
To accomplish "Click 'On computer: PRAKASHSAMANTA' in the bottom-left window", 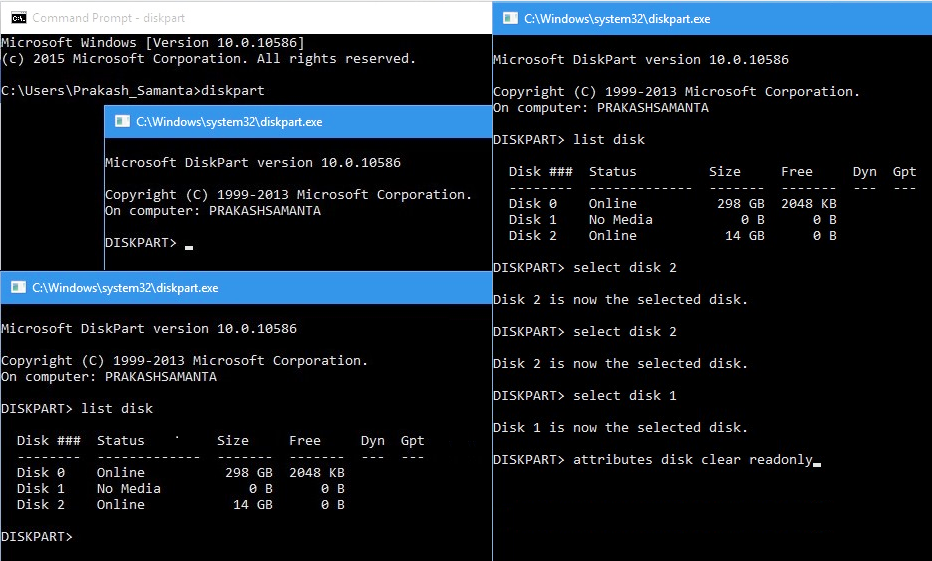I will pos(109,376).
